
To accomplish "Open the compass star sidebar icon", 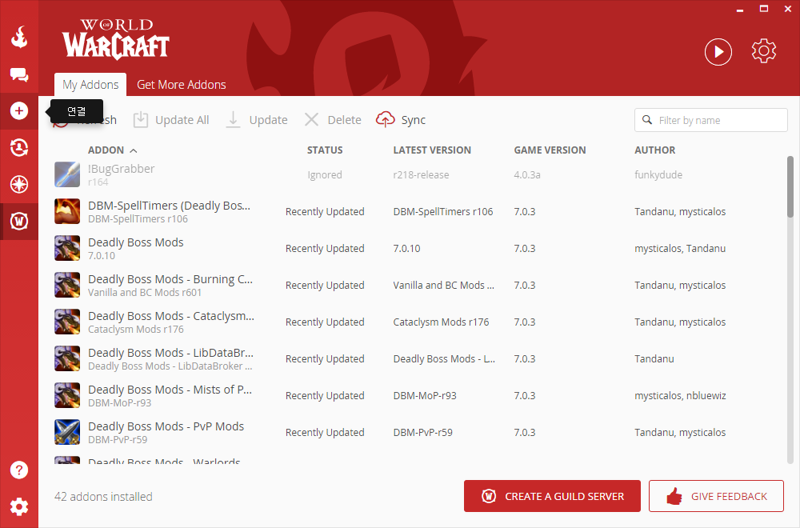I will [x=19, y=184].
